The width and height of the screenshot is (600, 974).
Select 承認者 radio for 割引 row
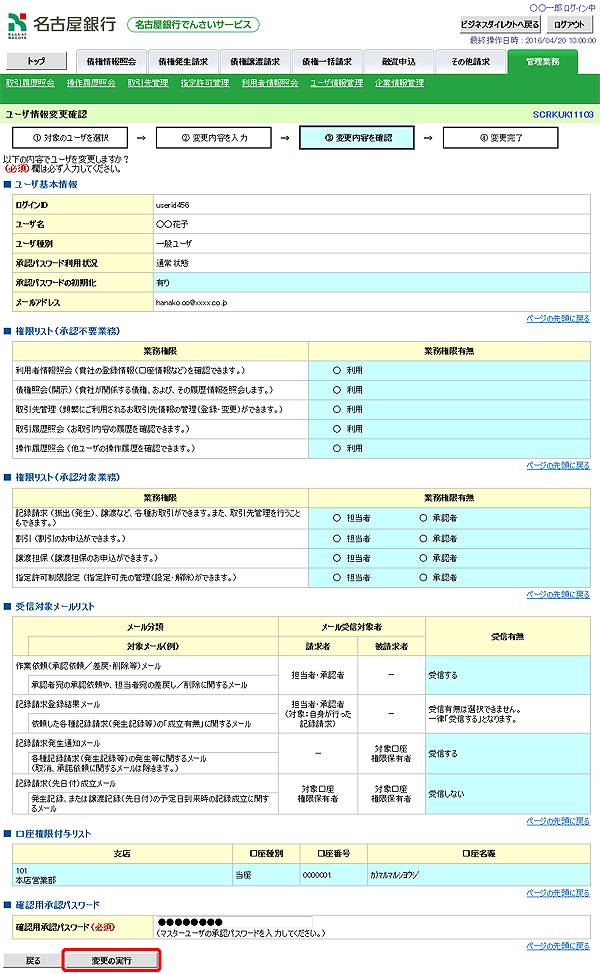click(423, 539)
